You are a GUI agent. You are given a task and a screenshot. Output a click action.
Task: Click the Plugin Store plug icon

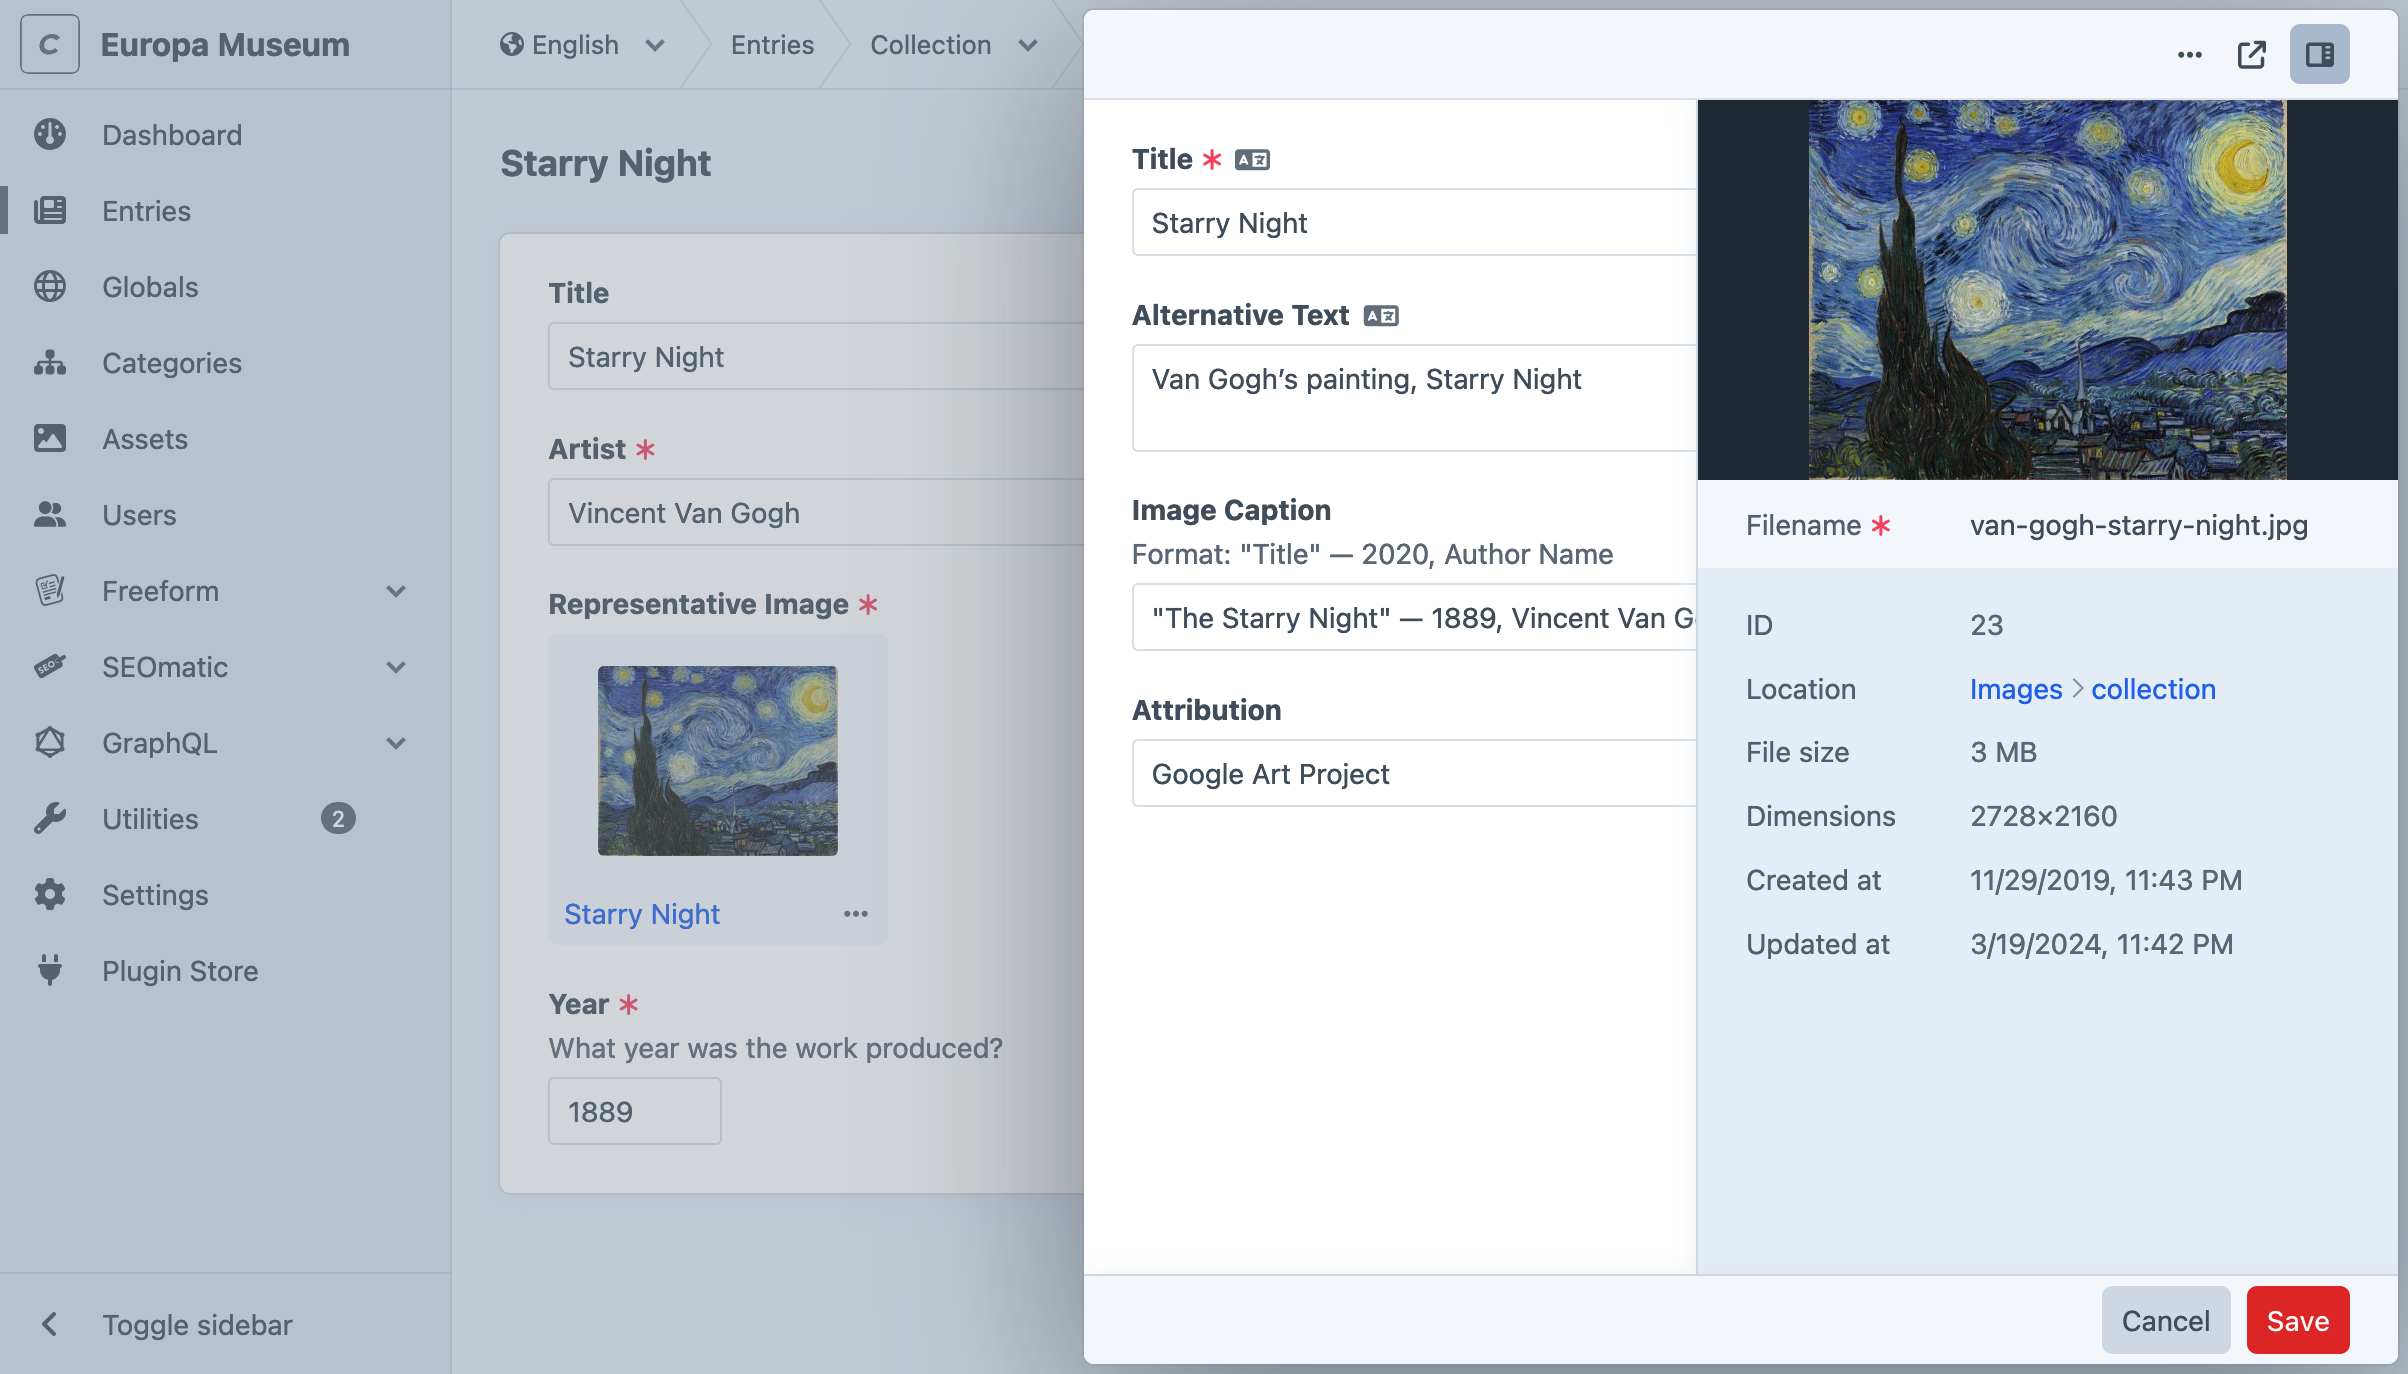(50, 971)
